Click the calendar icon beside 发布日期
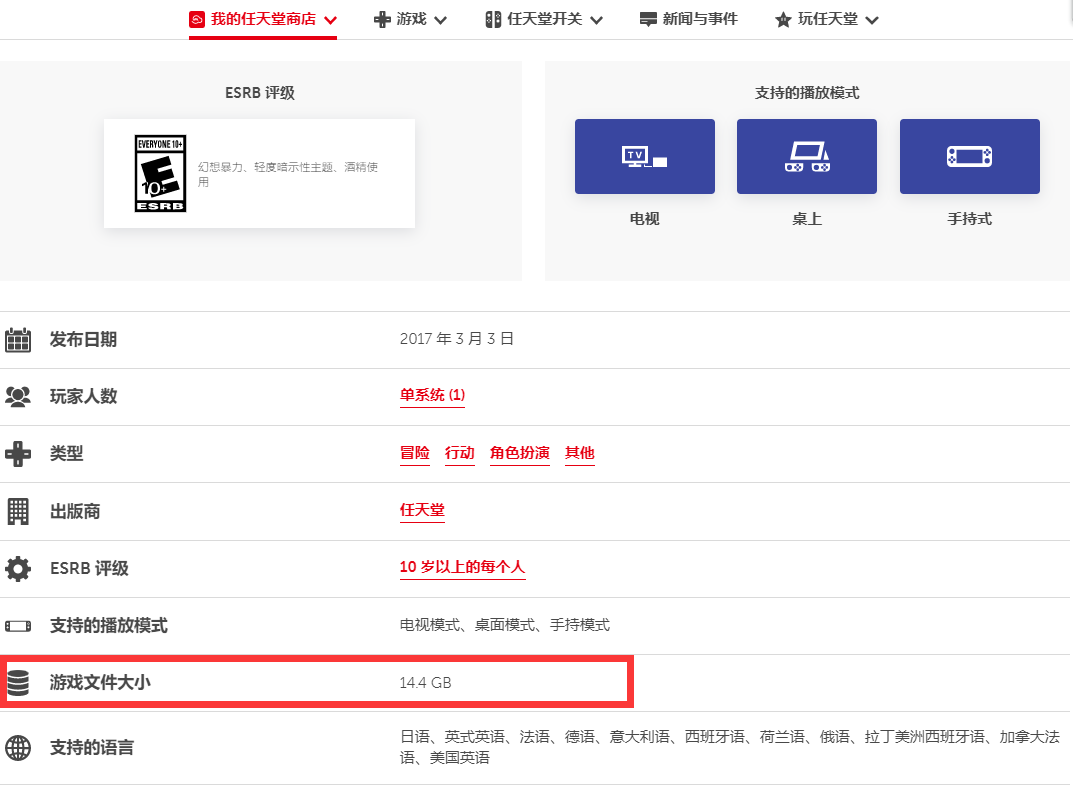This screenshot has width=1073, height=788. tap(18, 339)
